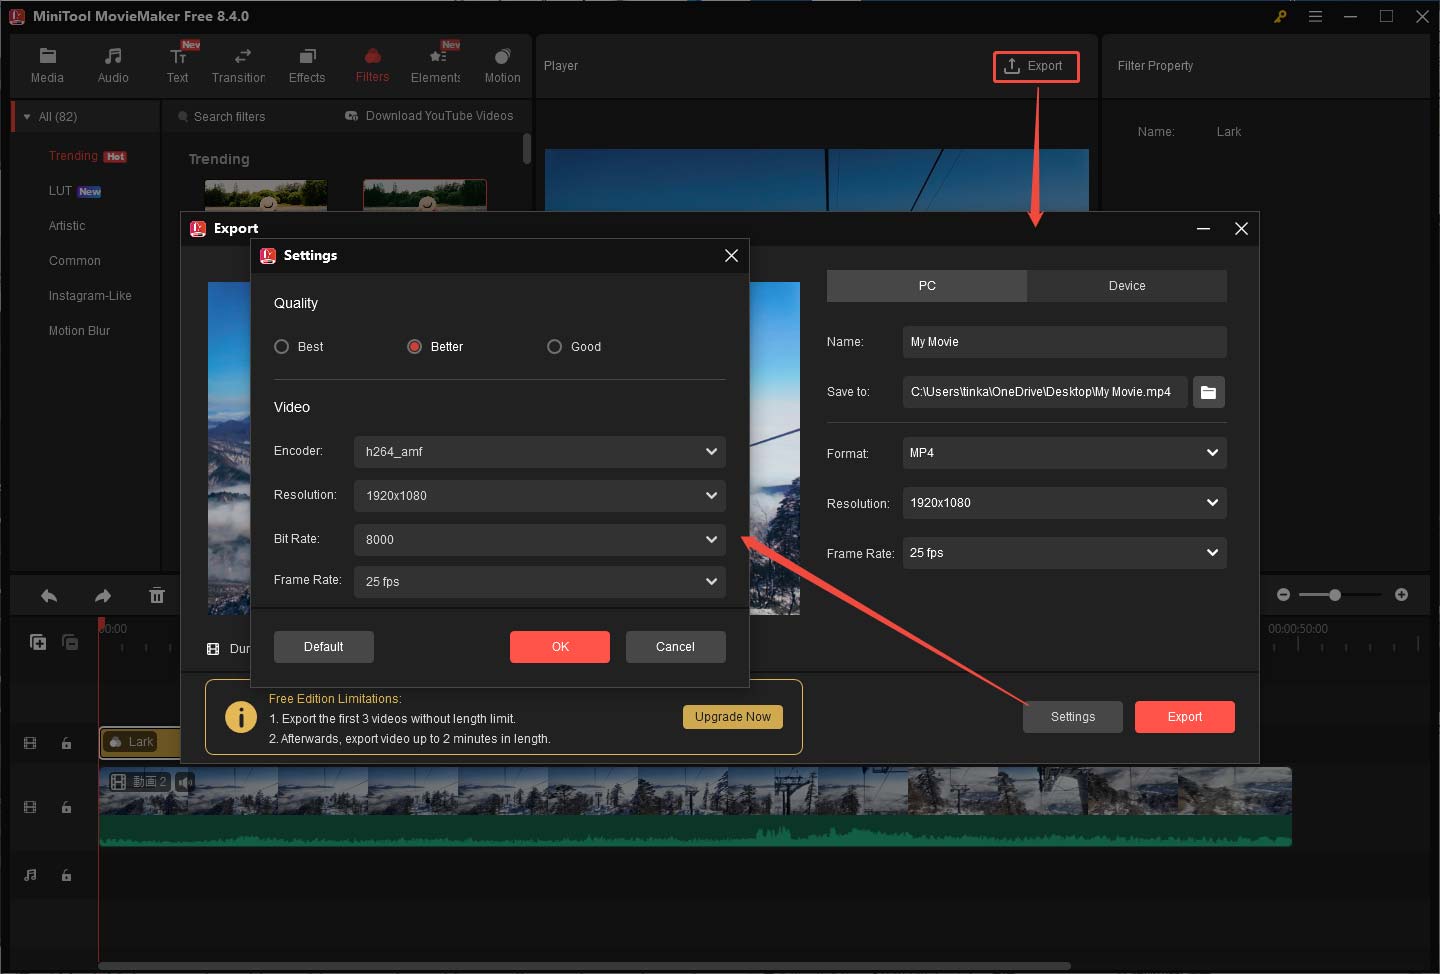The width and height of the screenshot is (1440, 974).
Task: Expand the Format dropdown showing MP4
Action: pyautogui.click(x=1063, y=453)
